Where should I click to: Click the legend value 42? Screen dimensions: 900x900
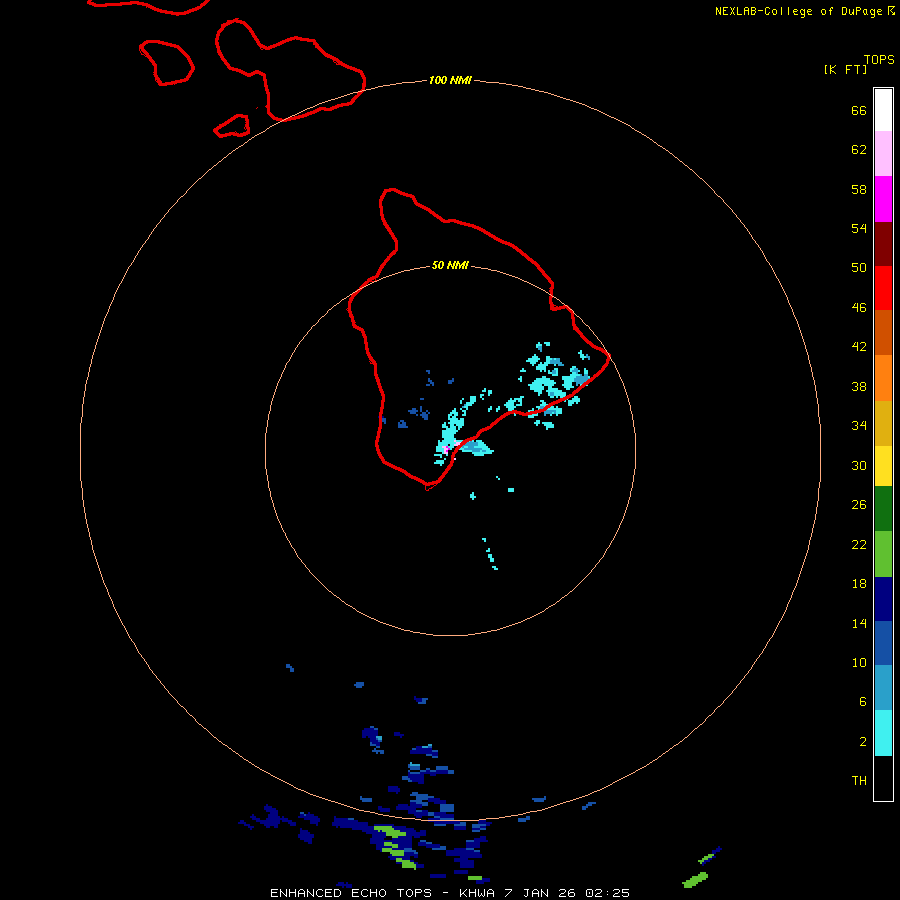pos(859,346)
